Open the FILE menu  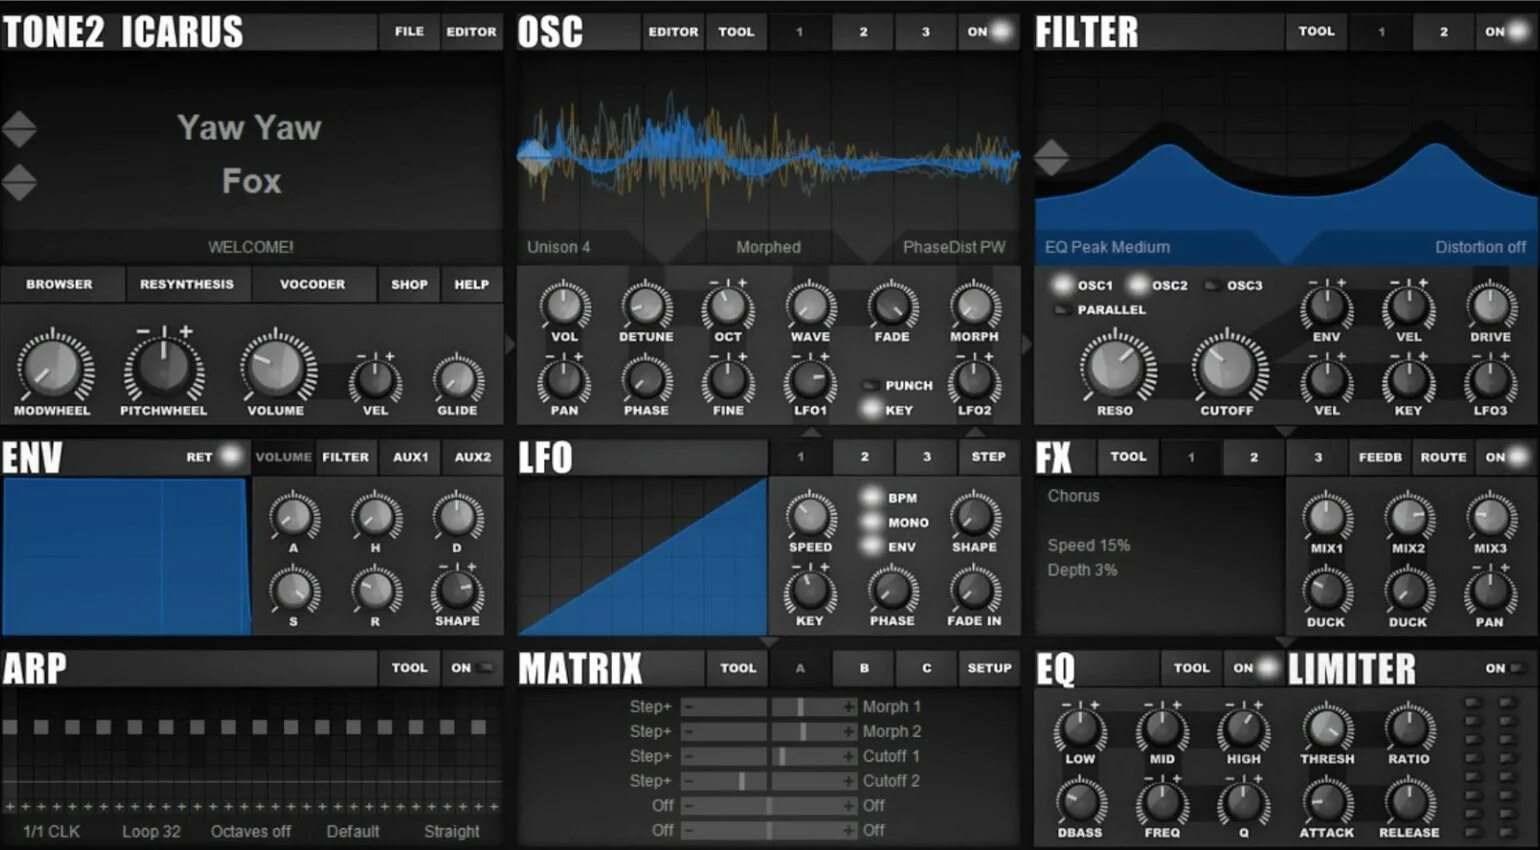pyautogui.click(x=409, y=32)
